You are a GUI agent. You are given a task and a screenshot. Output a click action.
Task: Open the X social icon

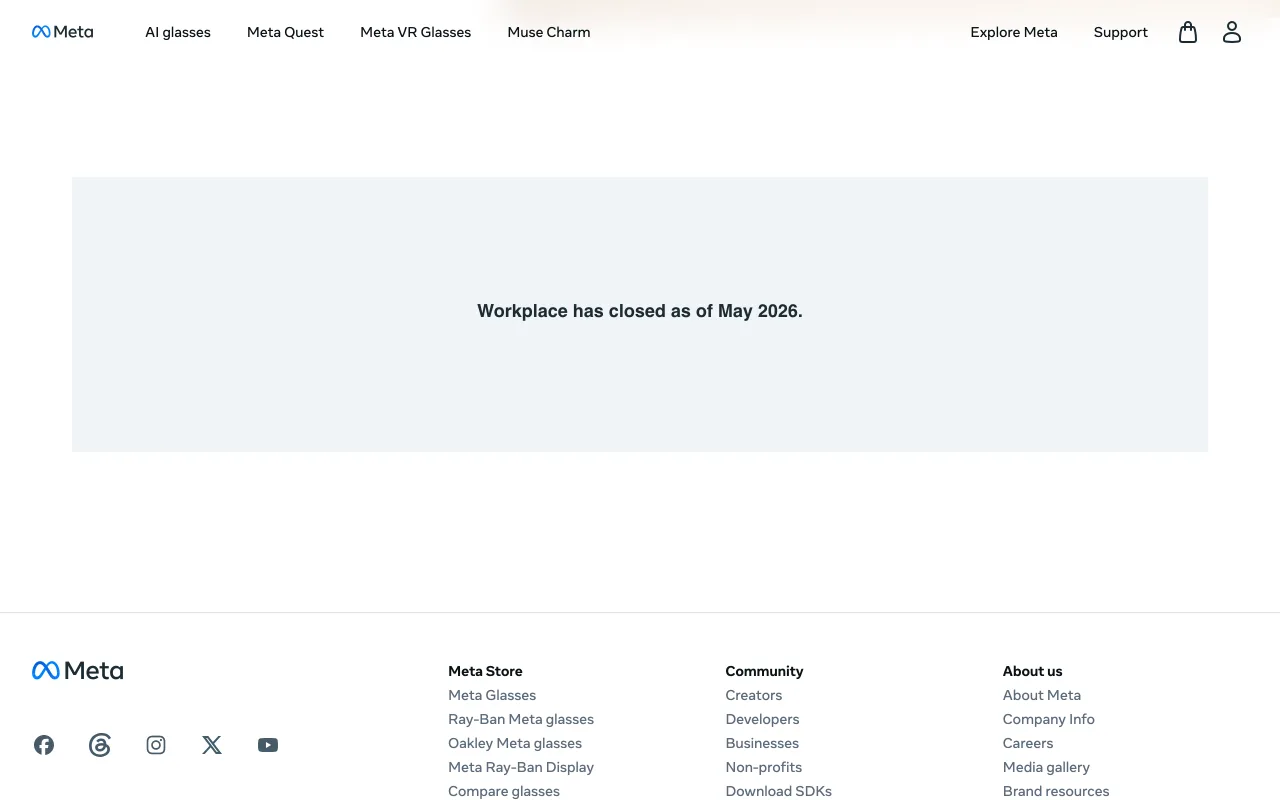click(212, 745)
